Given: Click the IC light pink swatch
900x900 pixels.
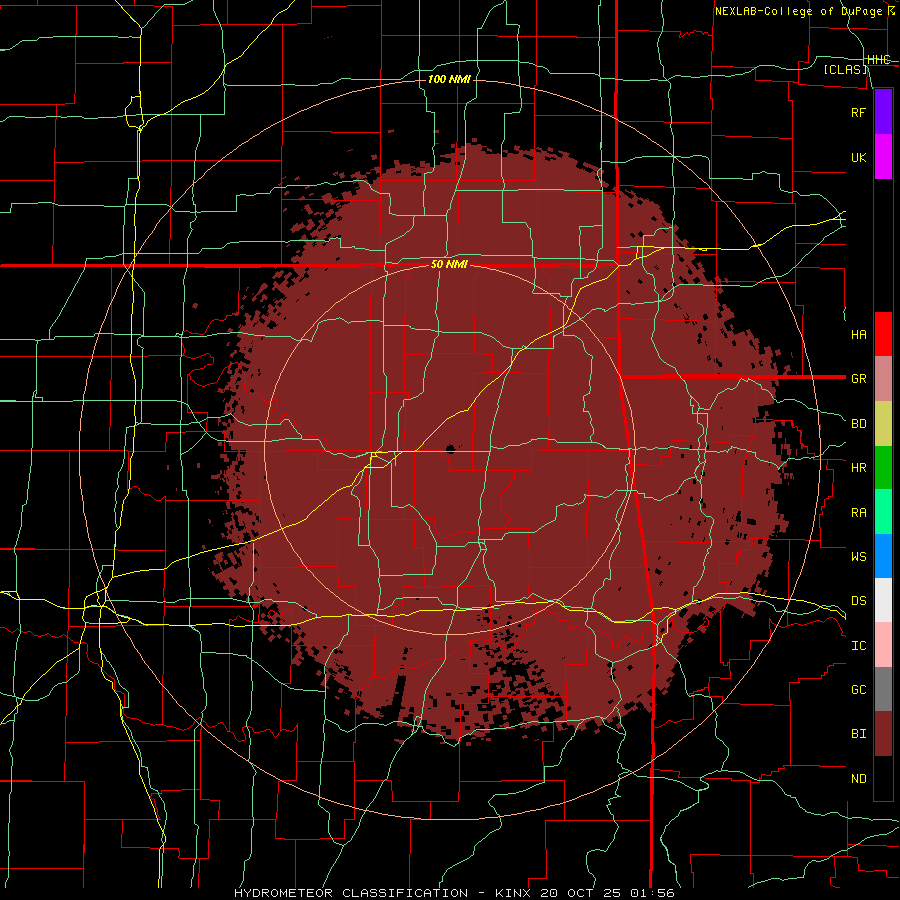Looking at the screenshot, I should 883,645.
